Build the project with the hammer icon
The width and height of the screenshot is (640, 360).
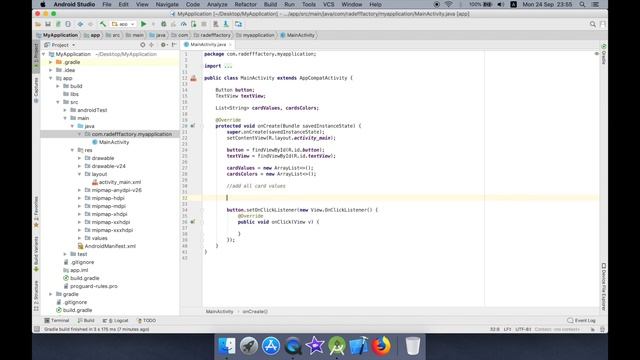click(103, 24)
